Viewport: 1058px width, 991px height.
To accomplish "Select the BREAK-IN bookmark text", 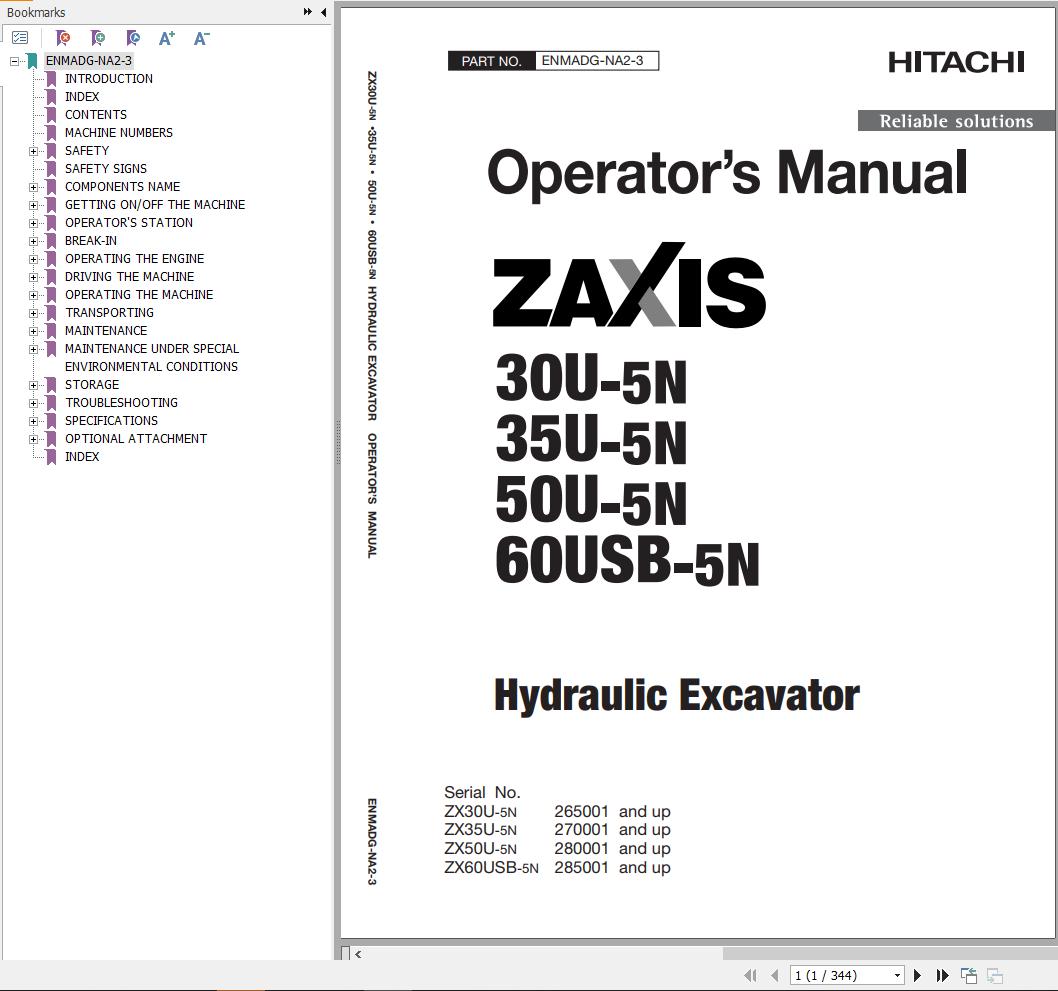I will [91, 240].
